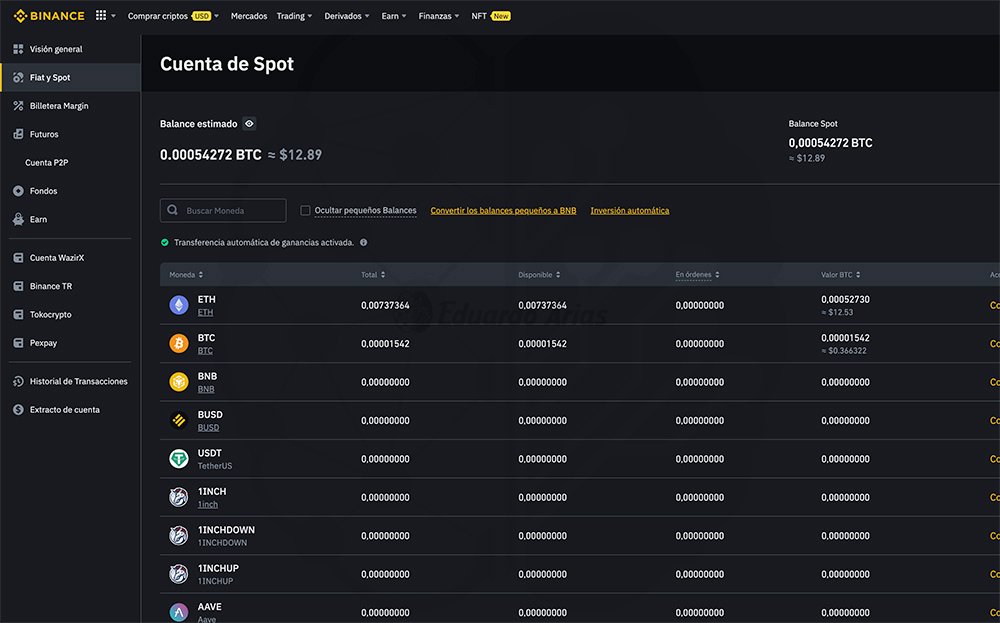Click the Cuenta de Spot heading

tap(227, 64)
